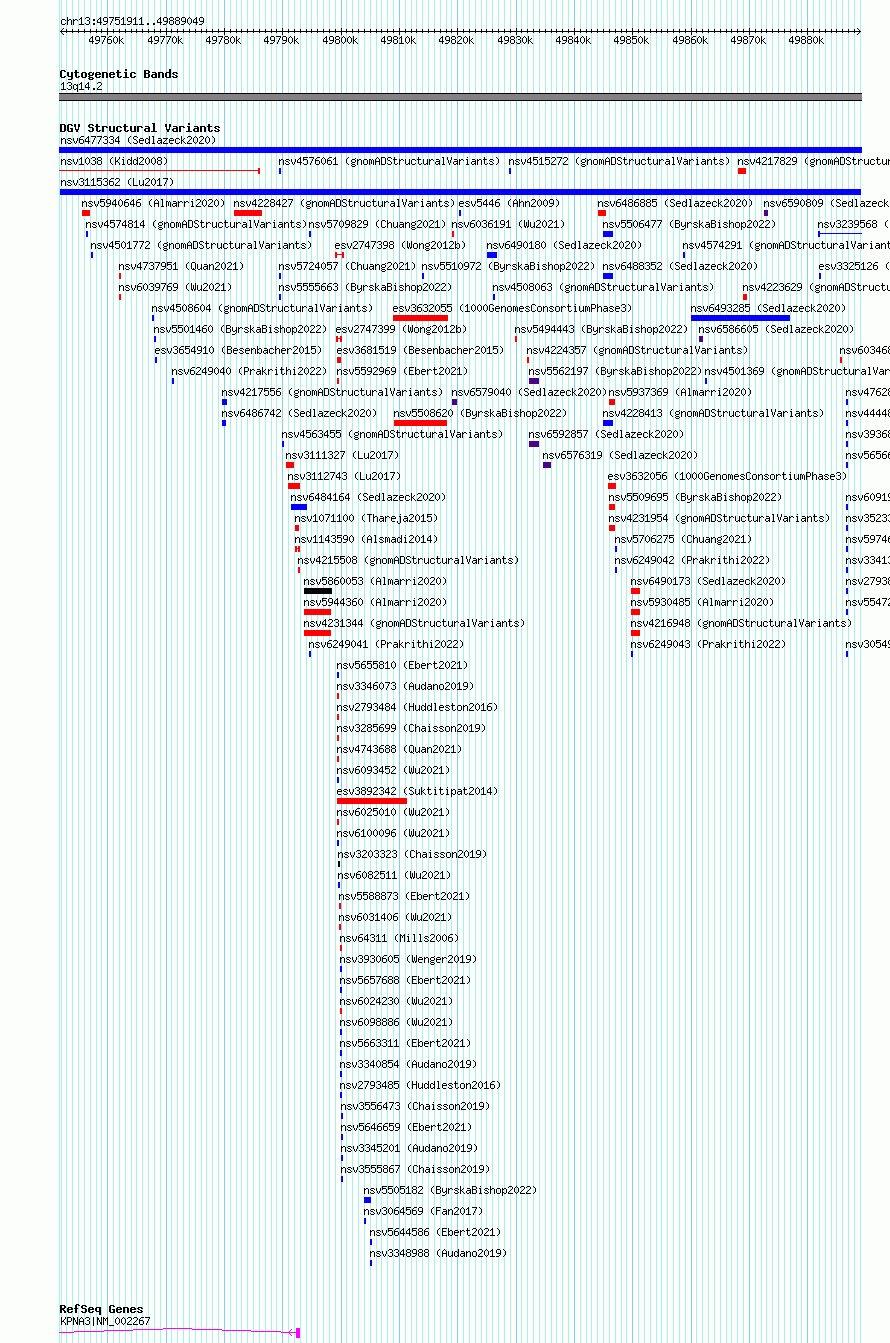Select nsv5937369 (Almarri2020) label
Image resolution: width=890 pixels, height=1343 pixels.
(x=680, y=392)
